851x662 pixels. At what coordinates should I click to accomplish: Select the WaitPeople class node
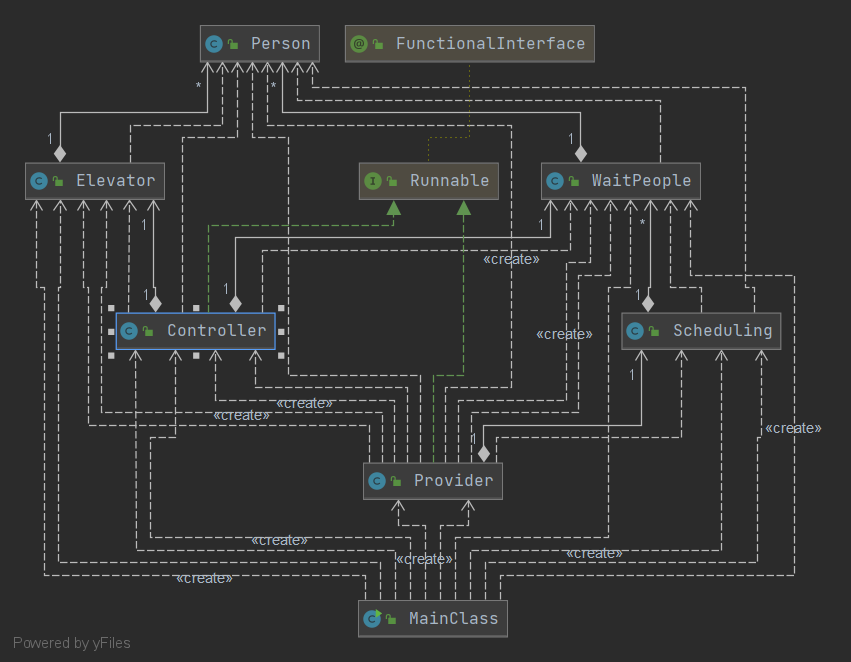point(621,181)
